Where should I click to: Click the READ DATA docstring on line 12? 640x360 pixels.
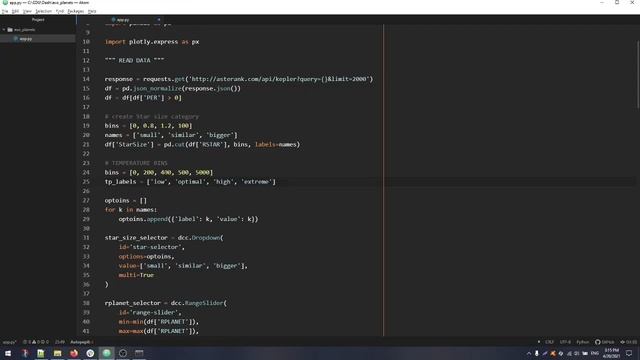(x=134, y=60)
